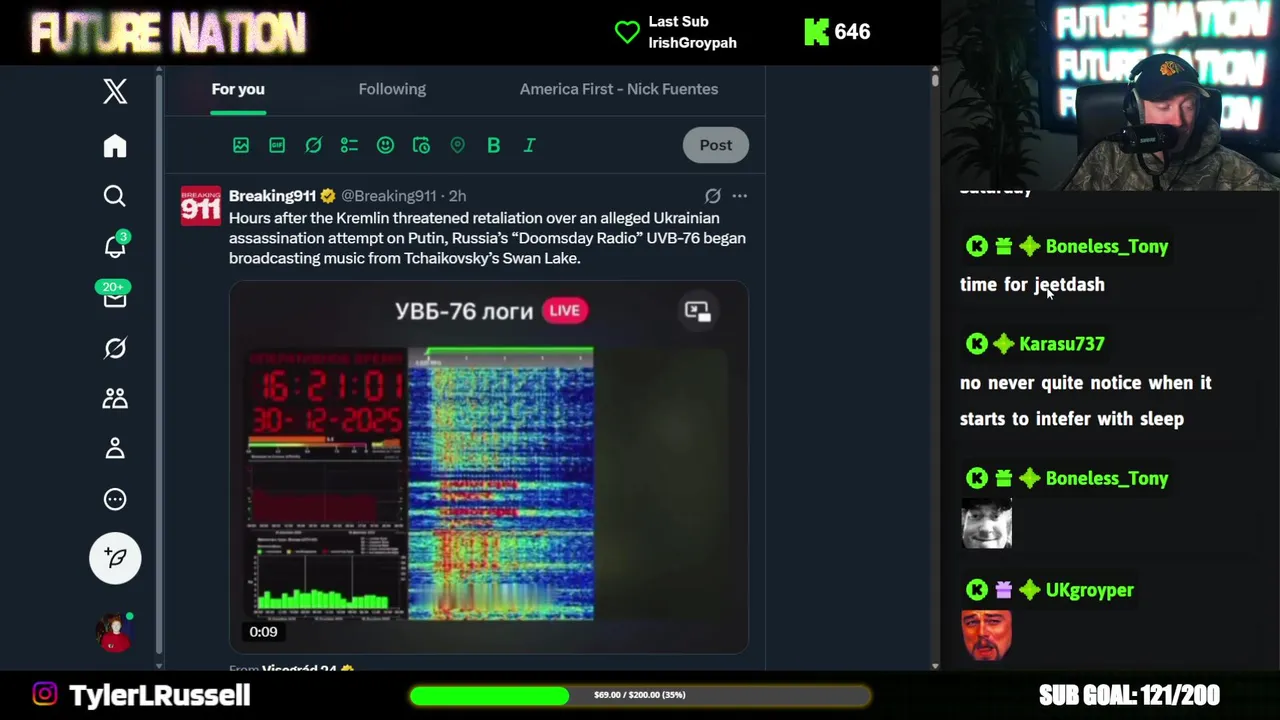The image size is (1280, 720).
Task: Open the Grok icon in sidebar
Action: pos(115,348)
